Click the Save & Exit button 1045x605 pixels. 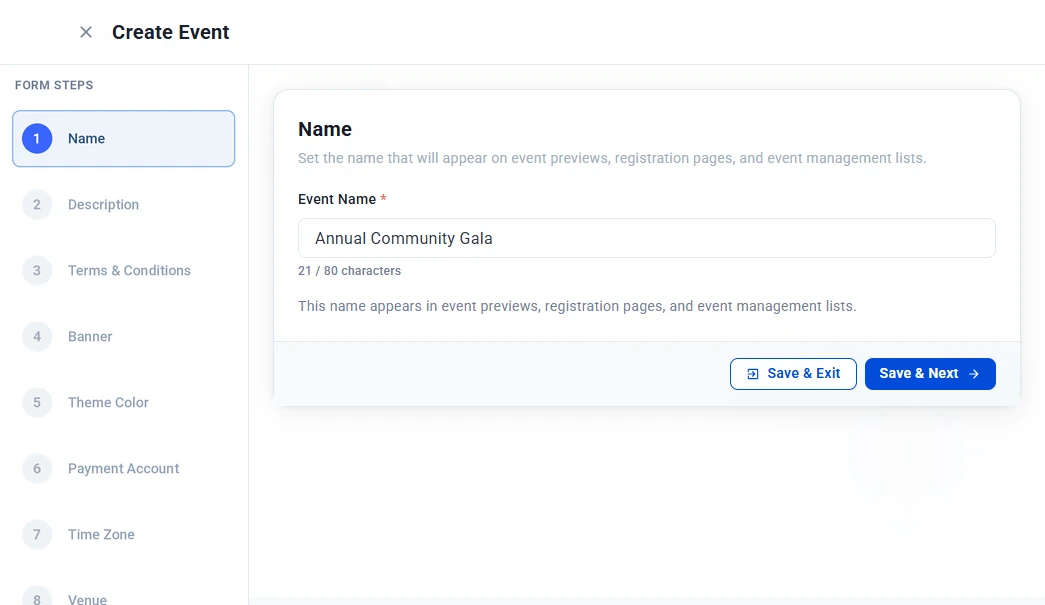click(793, 374)
